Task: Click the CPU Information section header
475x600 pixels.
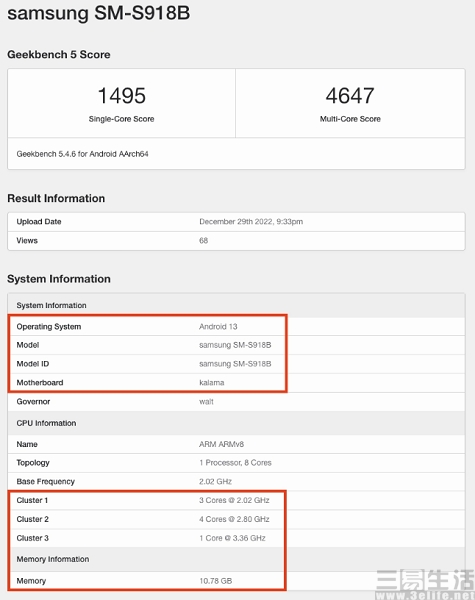Action: coord(46,423)
